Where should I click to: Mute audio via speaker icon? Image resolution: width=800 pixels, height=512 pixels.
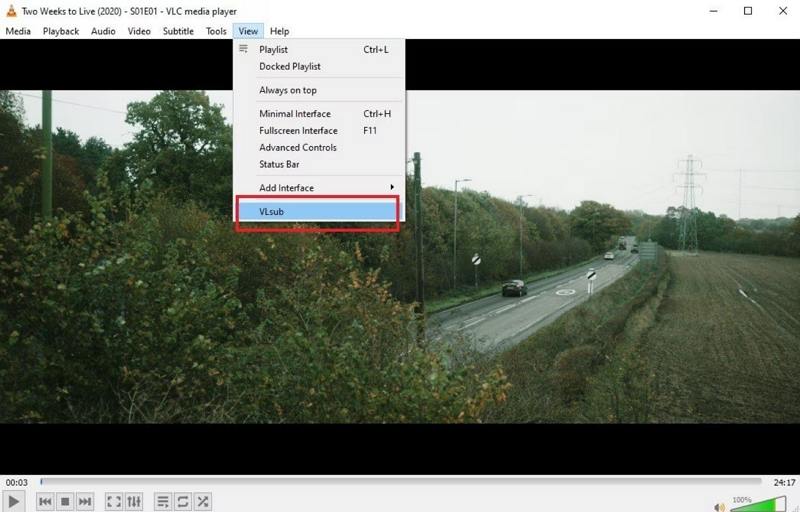(719, 507)
